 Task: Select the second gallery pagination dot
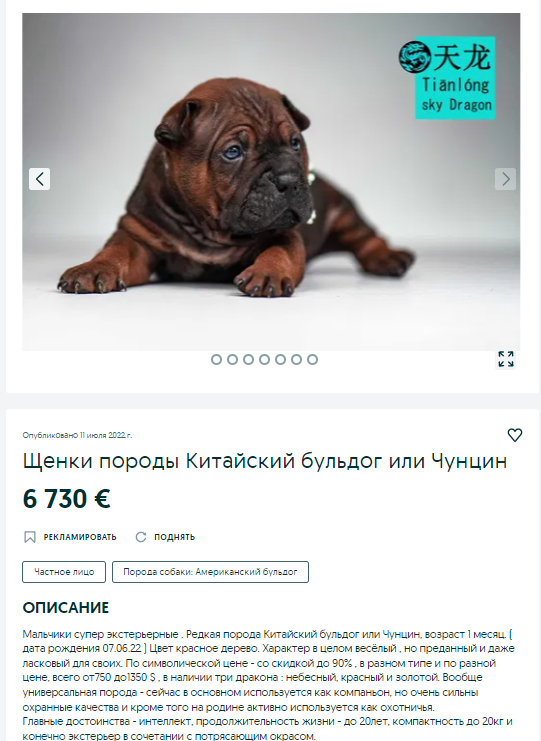point(232,360)
